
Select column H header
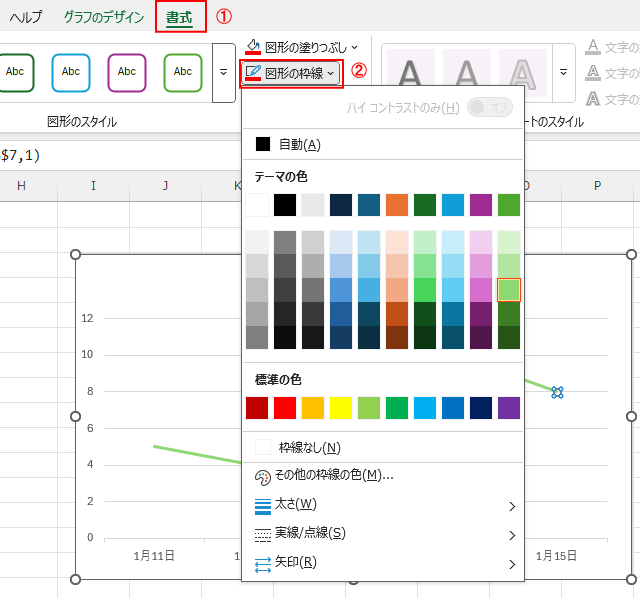pyautogui.click(x=21, y=186)
